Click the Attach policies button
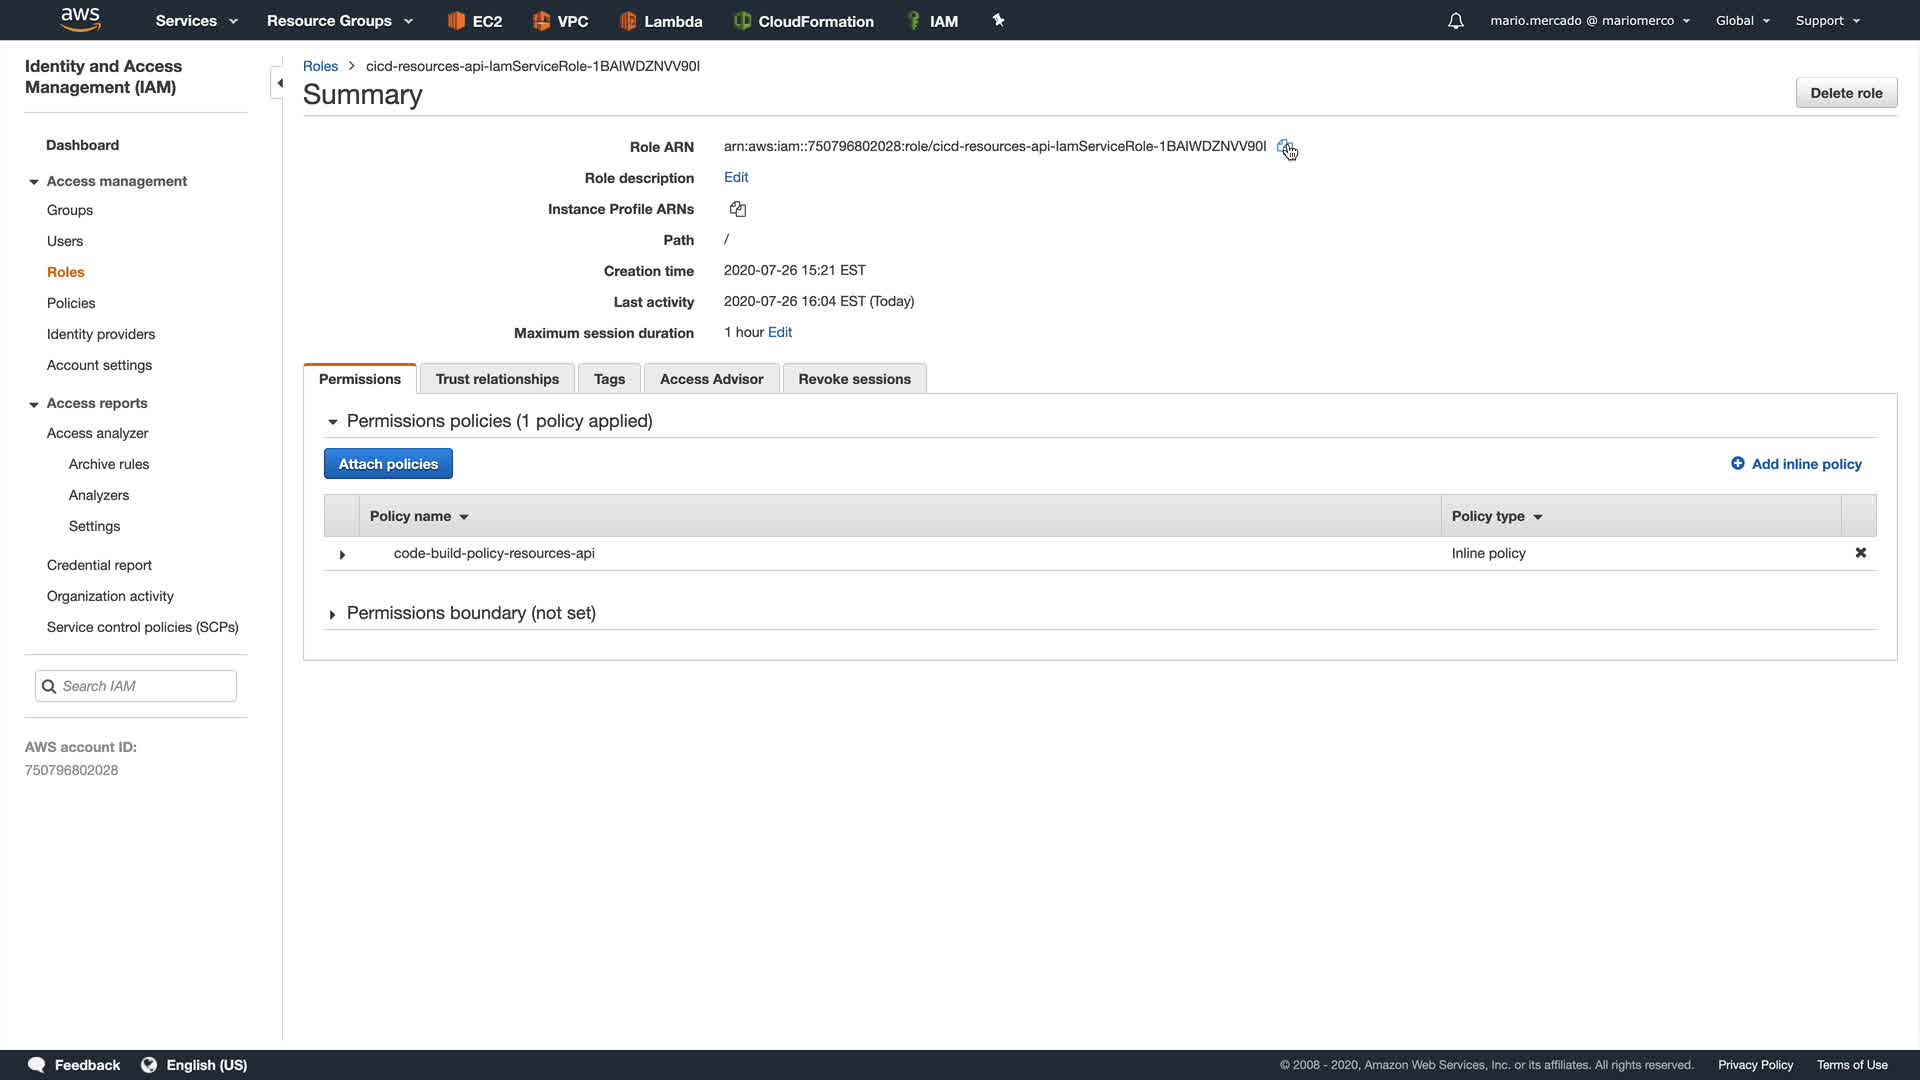Screen dimensions: 1920x1080 coord(388,464)
